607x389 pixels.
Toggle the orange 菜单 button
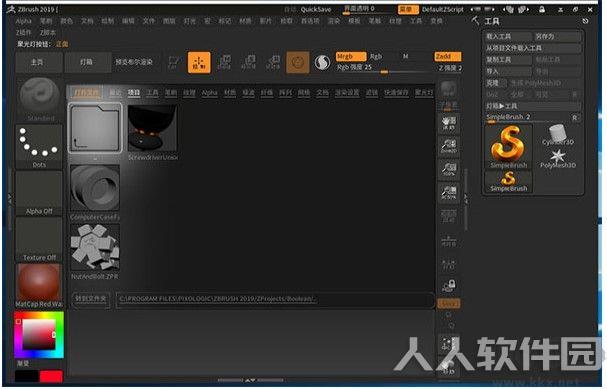(408, 9)
